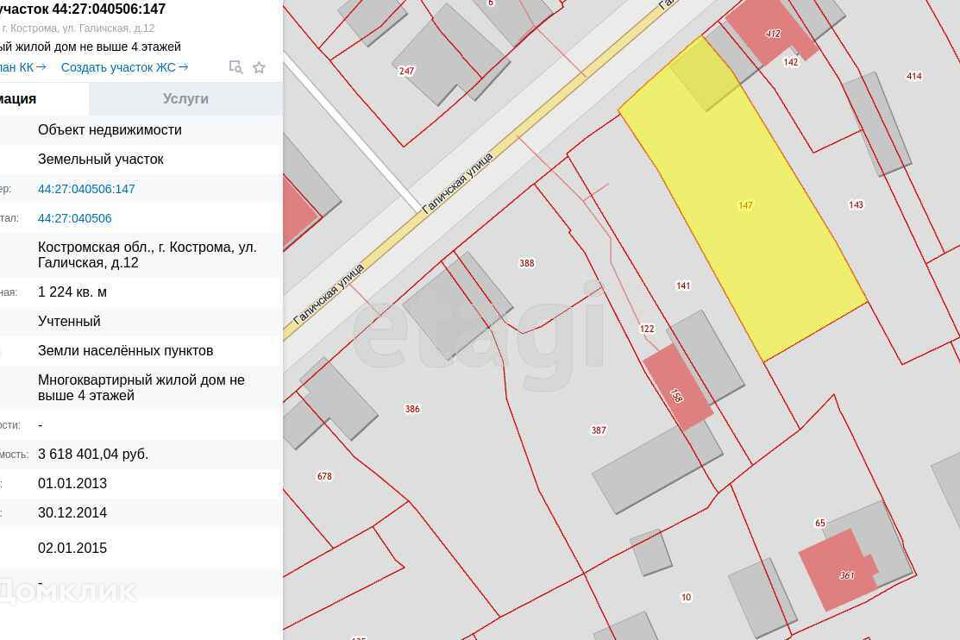
Task: Click the red building labeled 412
Action: pos(772,33)
